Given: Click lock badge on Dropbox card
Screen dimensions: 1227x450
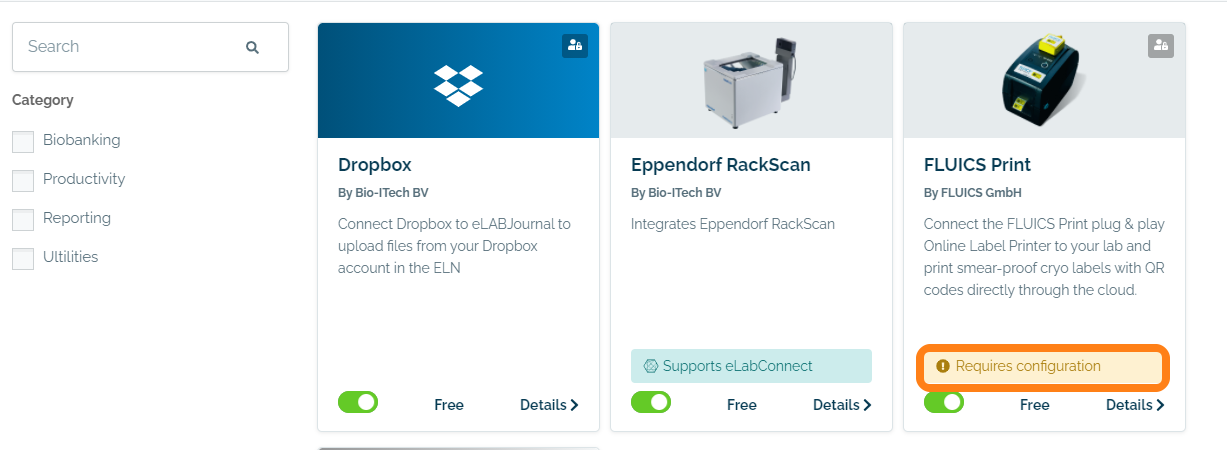Looking at the screenshot, I should point(574,45).
